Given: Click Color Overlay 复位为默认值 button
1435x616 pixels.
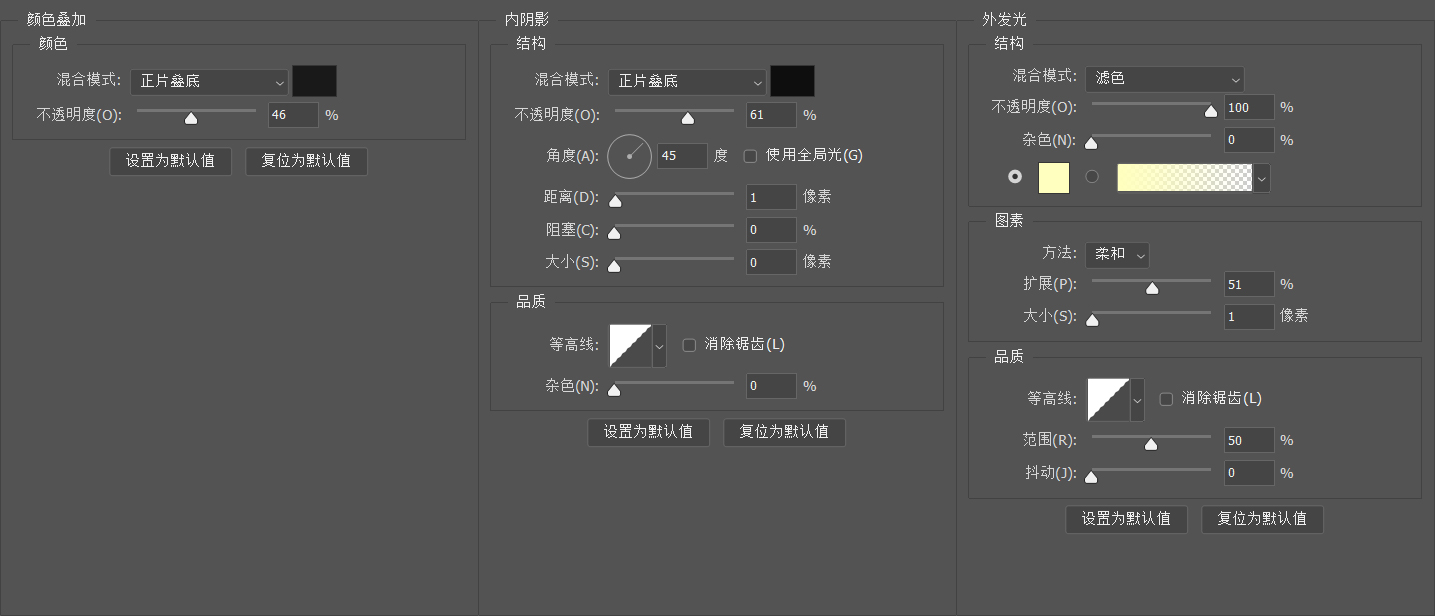Looking at the screenshot, I should pos(307,161).
